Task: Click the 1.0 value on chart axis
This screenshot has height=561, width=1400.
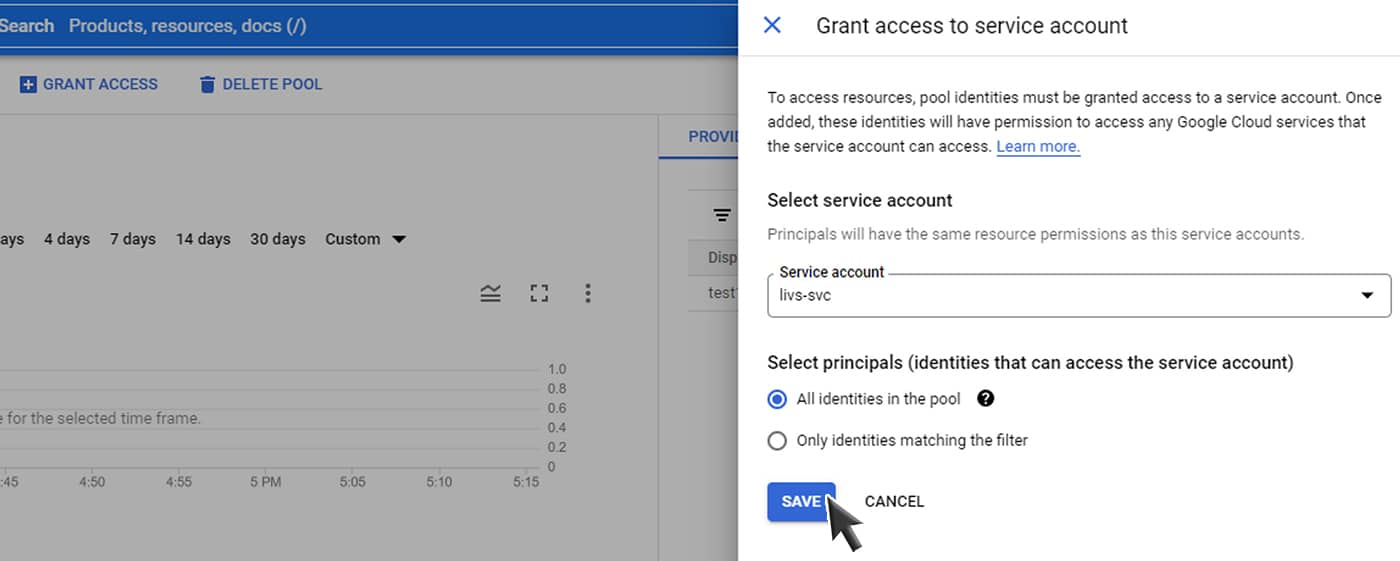Action: 557,369
